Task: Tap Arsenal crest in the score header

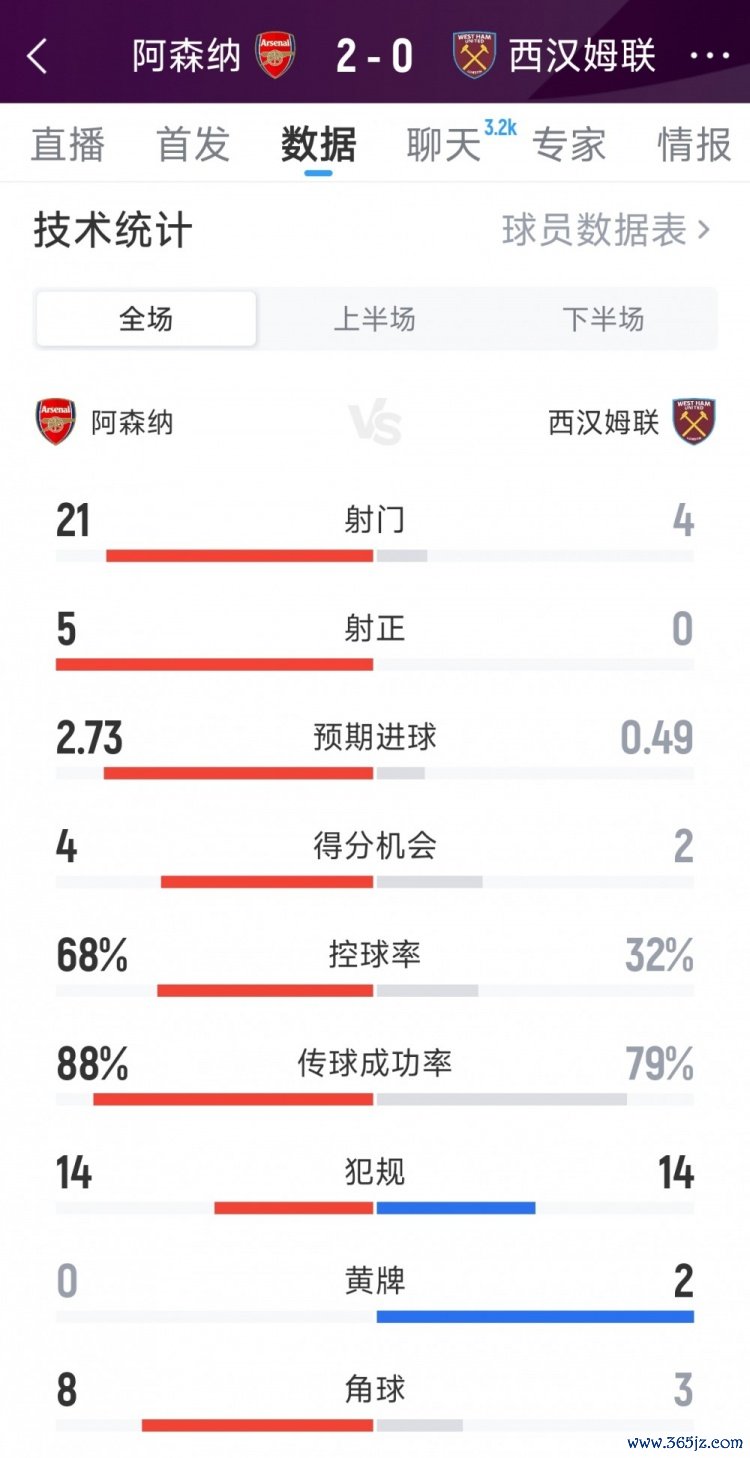Action: pos(275,55)
